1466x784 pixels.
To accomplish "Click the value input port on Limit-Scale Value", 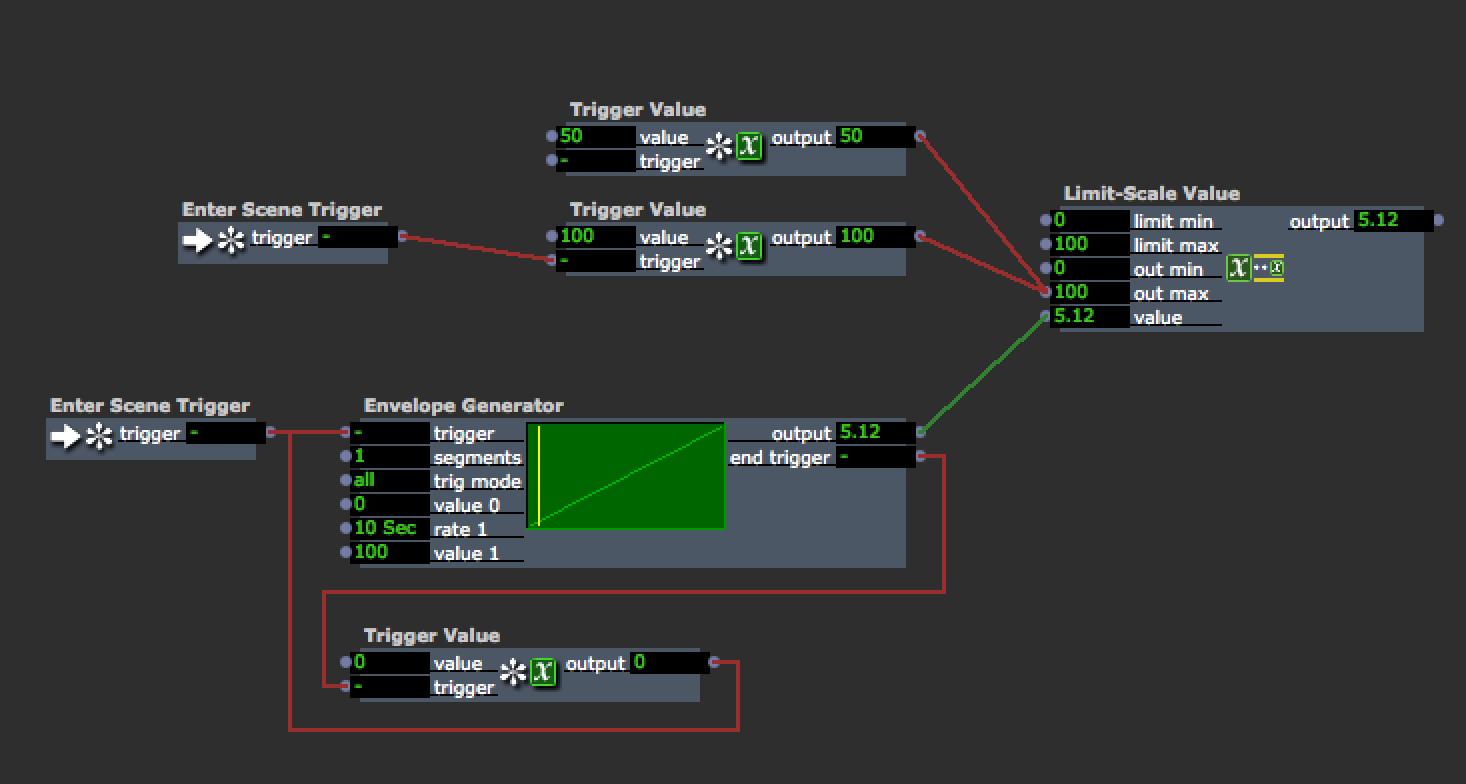I will tap(1046, 316).
